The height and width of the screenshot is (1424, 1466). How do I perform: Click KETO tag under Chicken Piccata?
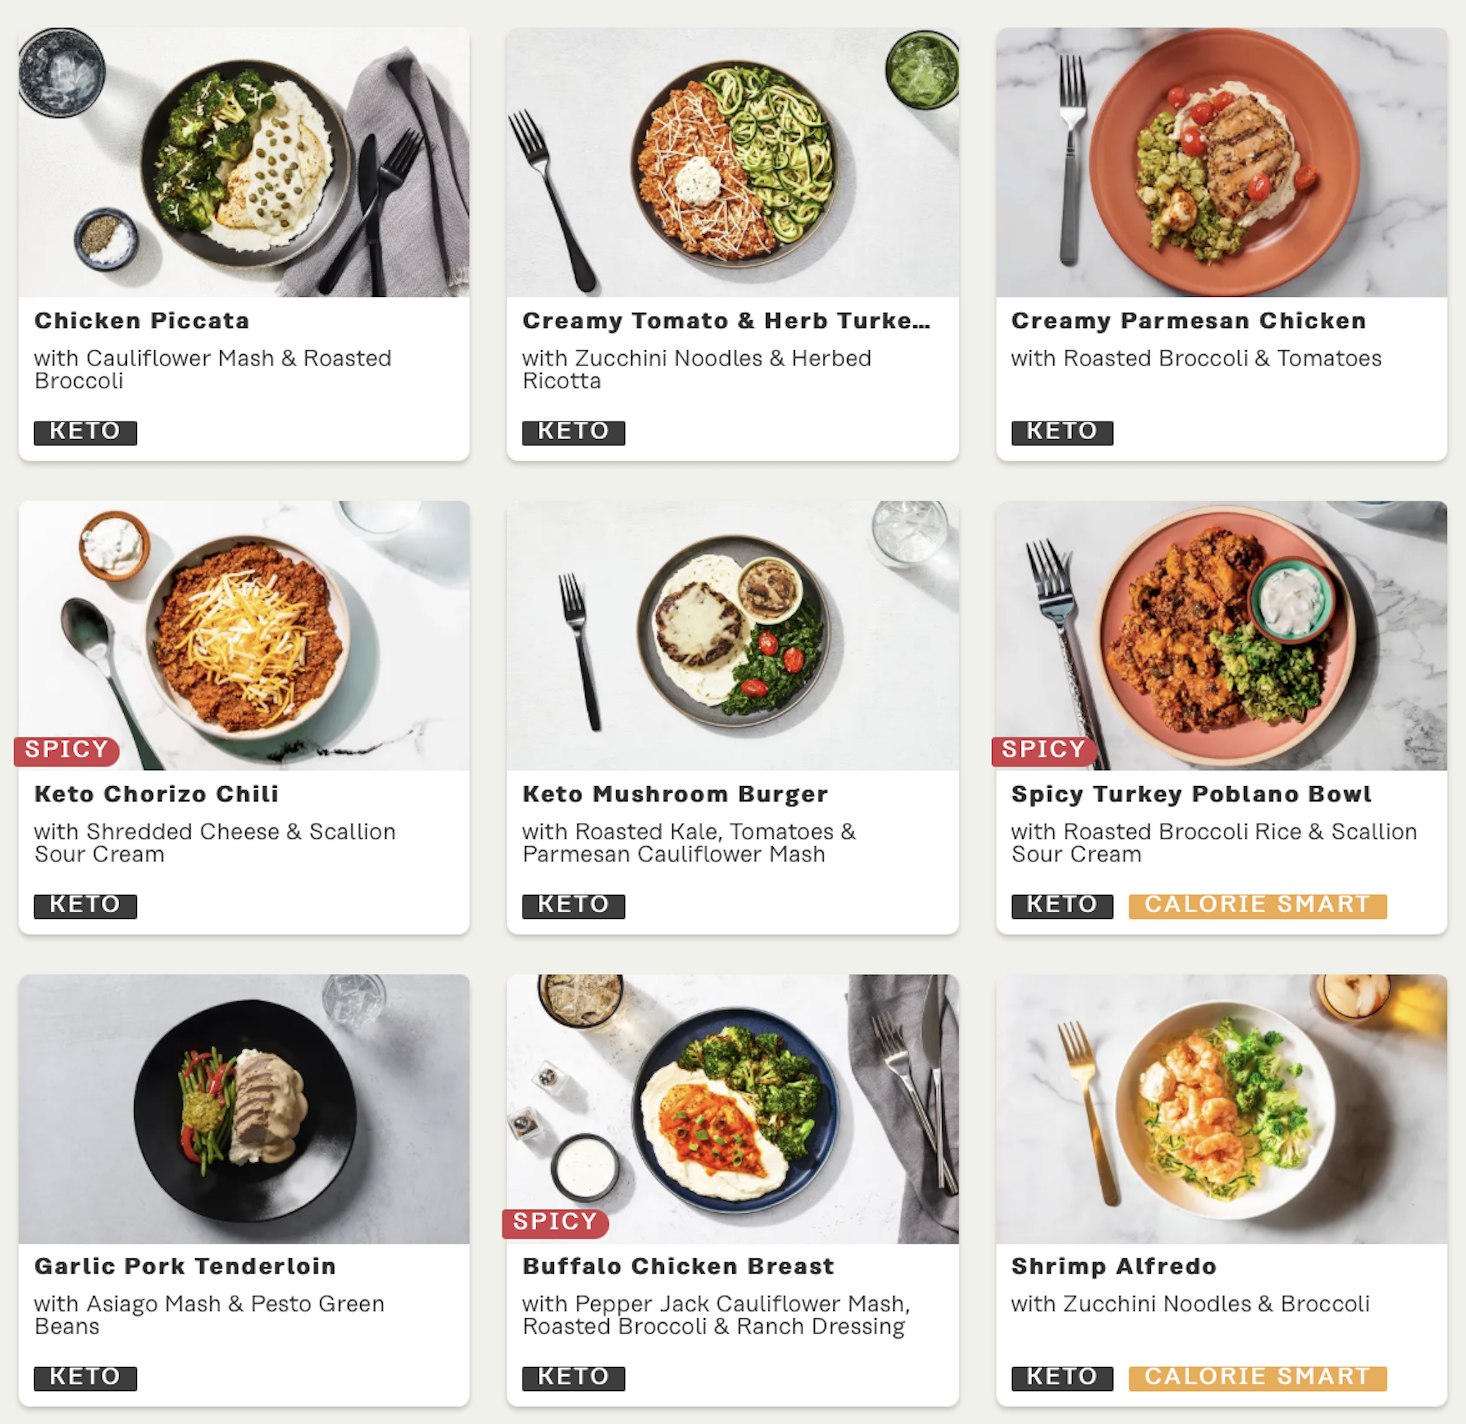[85, 432]
